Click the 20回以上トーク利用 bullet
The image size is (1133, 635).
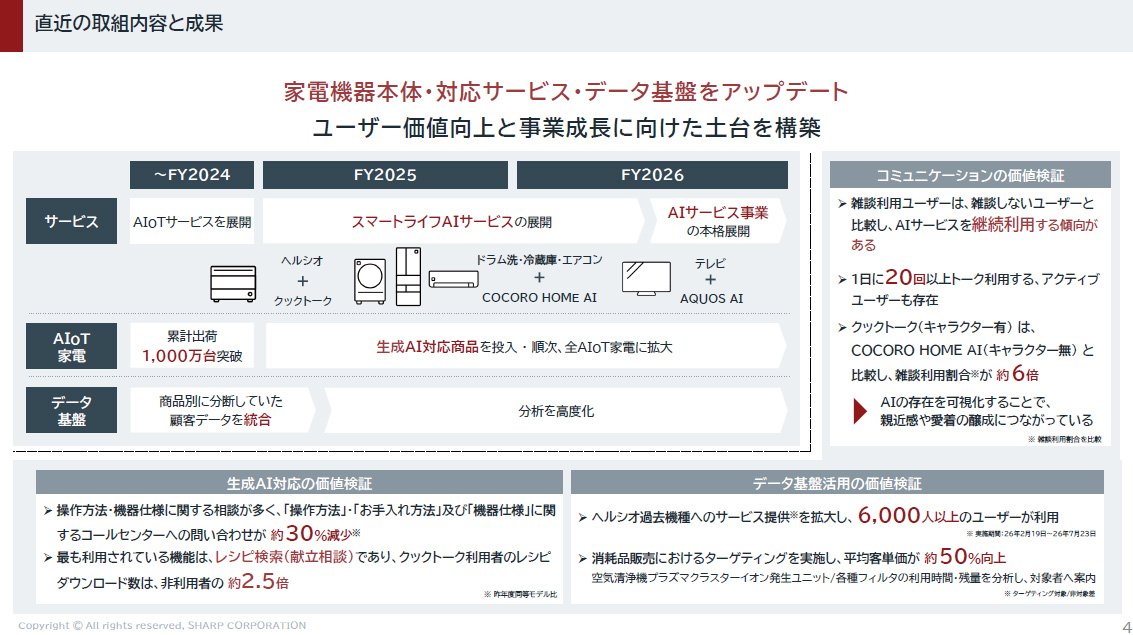point(968,288)
